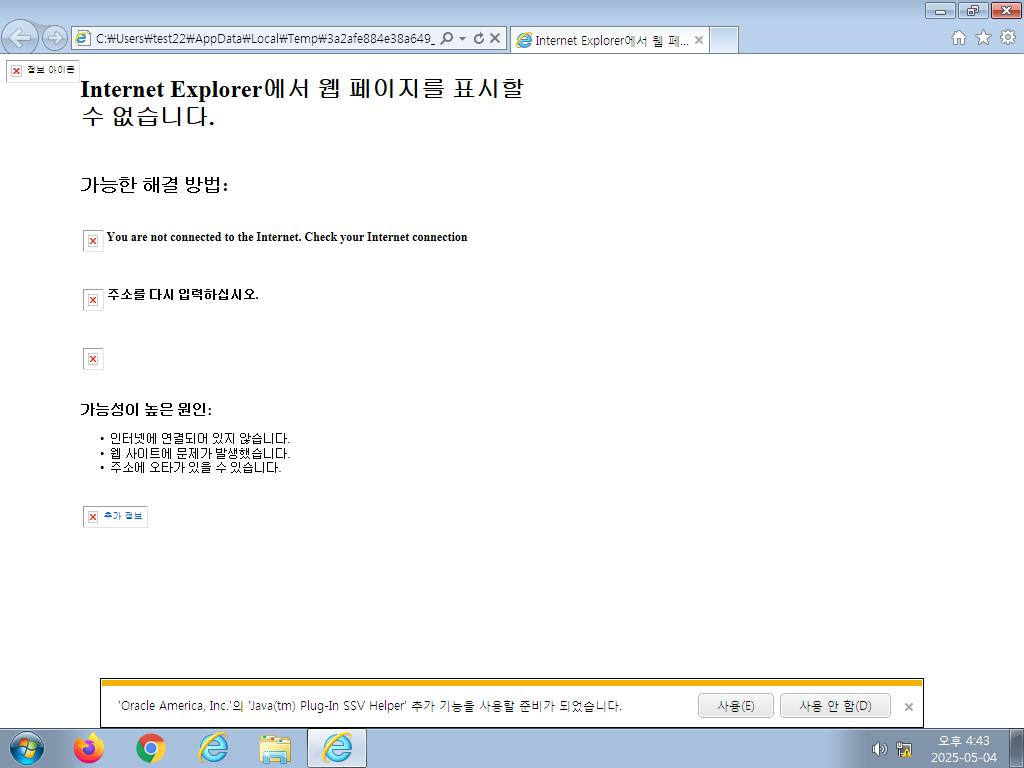Expand the '추가 정보' section

coord(116,517)
